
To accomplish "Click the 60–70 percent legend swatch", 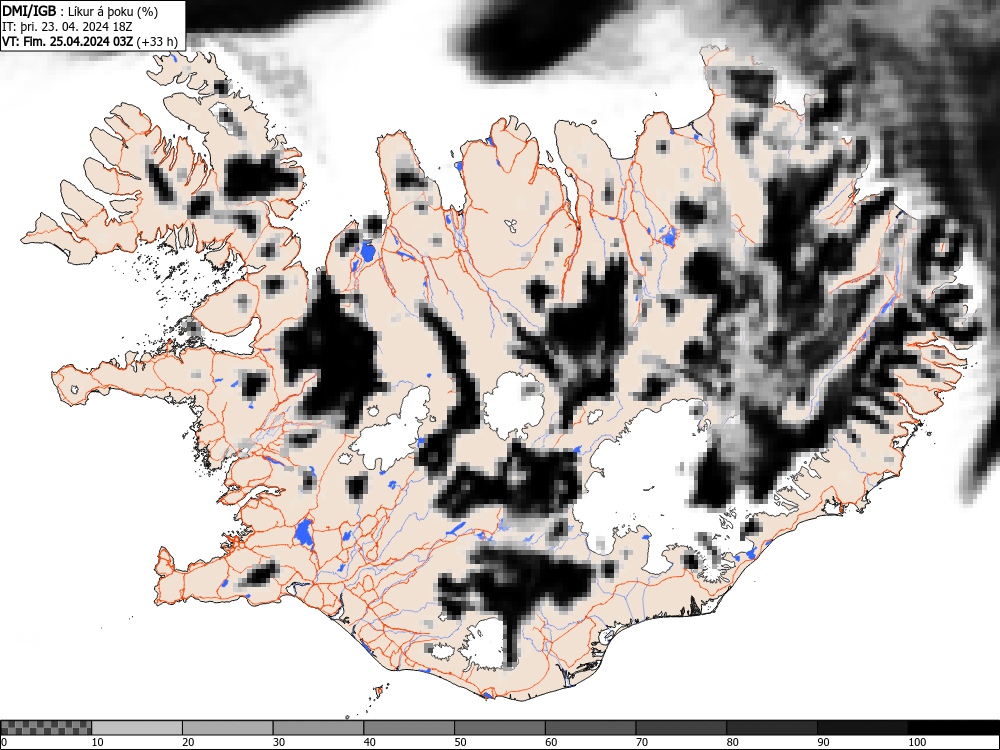I will [591, 728].
